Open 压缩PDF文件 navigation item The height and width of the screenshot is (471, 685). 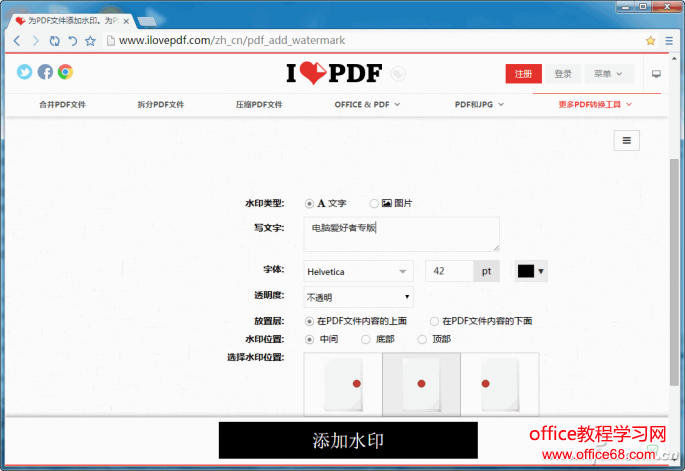pos(259,105)
